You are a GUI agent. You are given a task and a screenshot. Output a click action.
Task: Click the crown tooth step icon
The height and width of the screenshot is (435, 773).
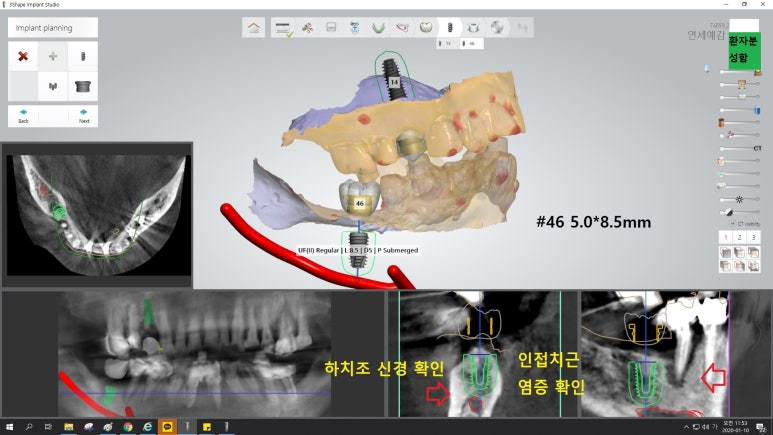(425, 27)
